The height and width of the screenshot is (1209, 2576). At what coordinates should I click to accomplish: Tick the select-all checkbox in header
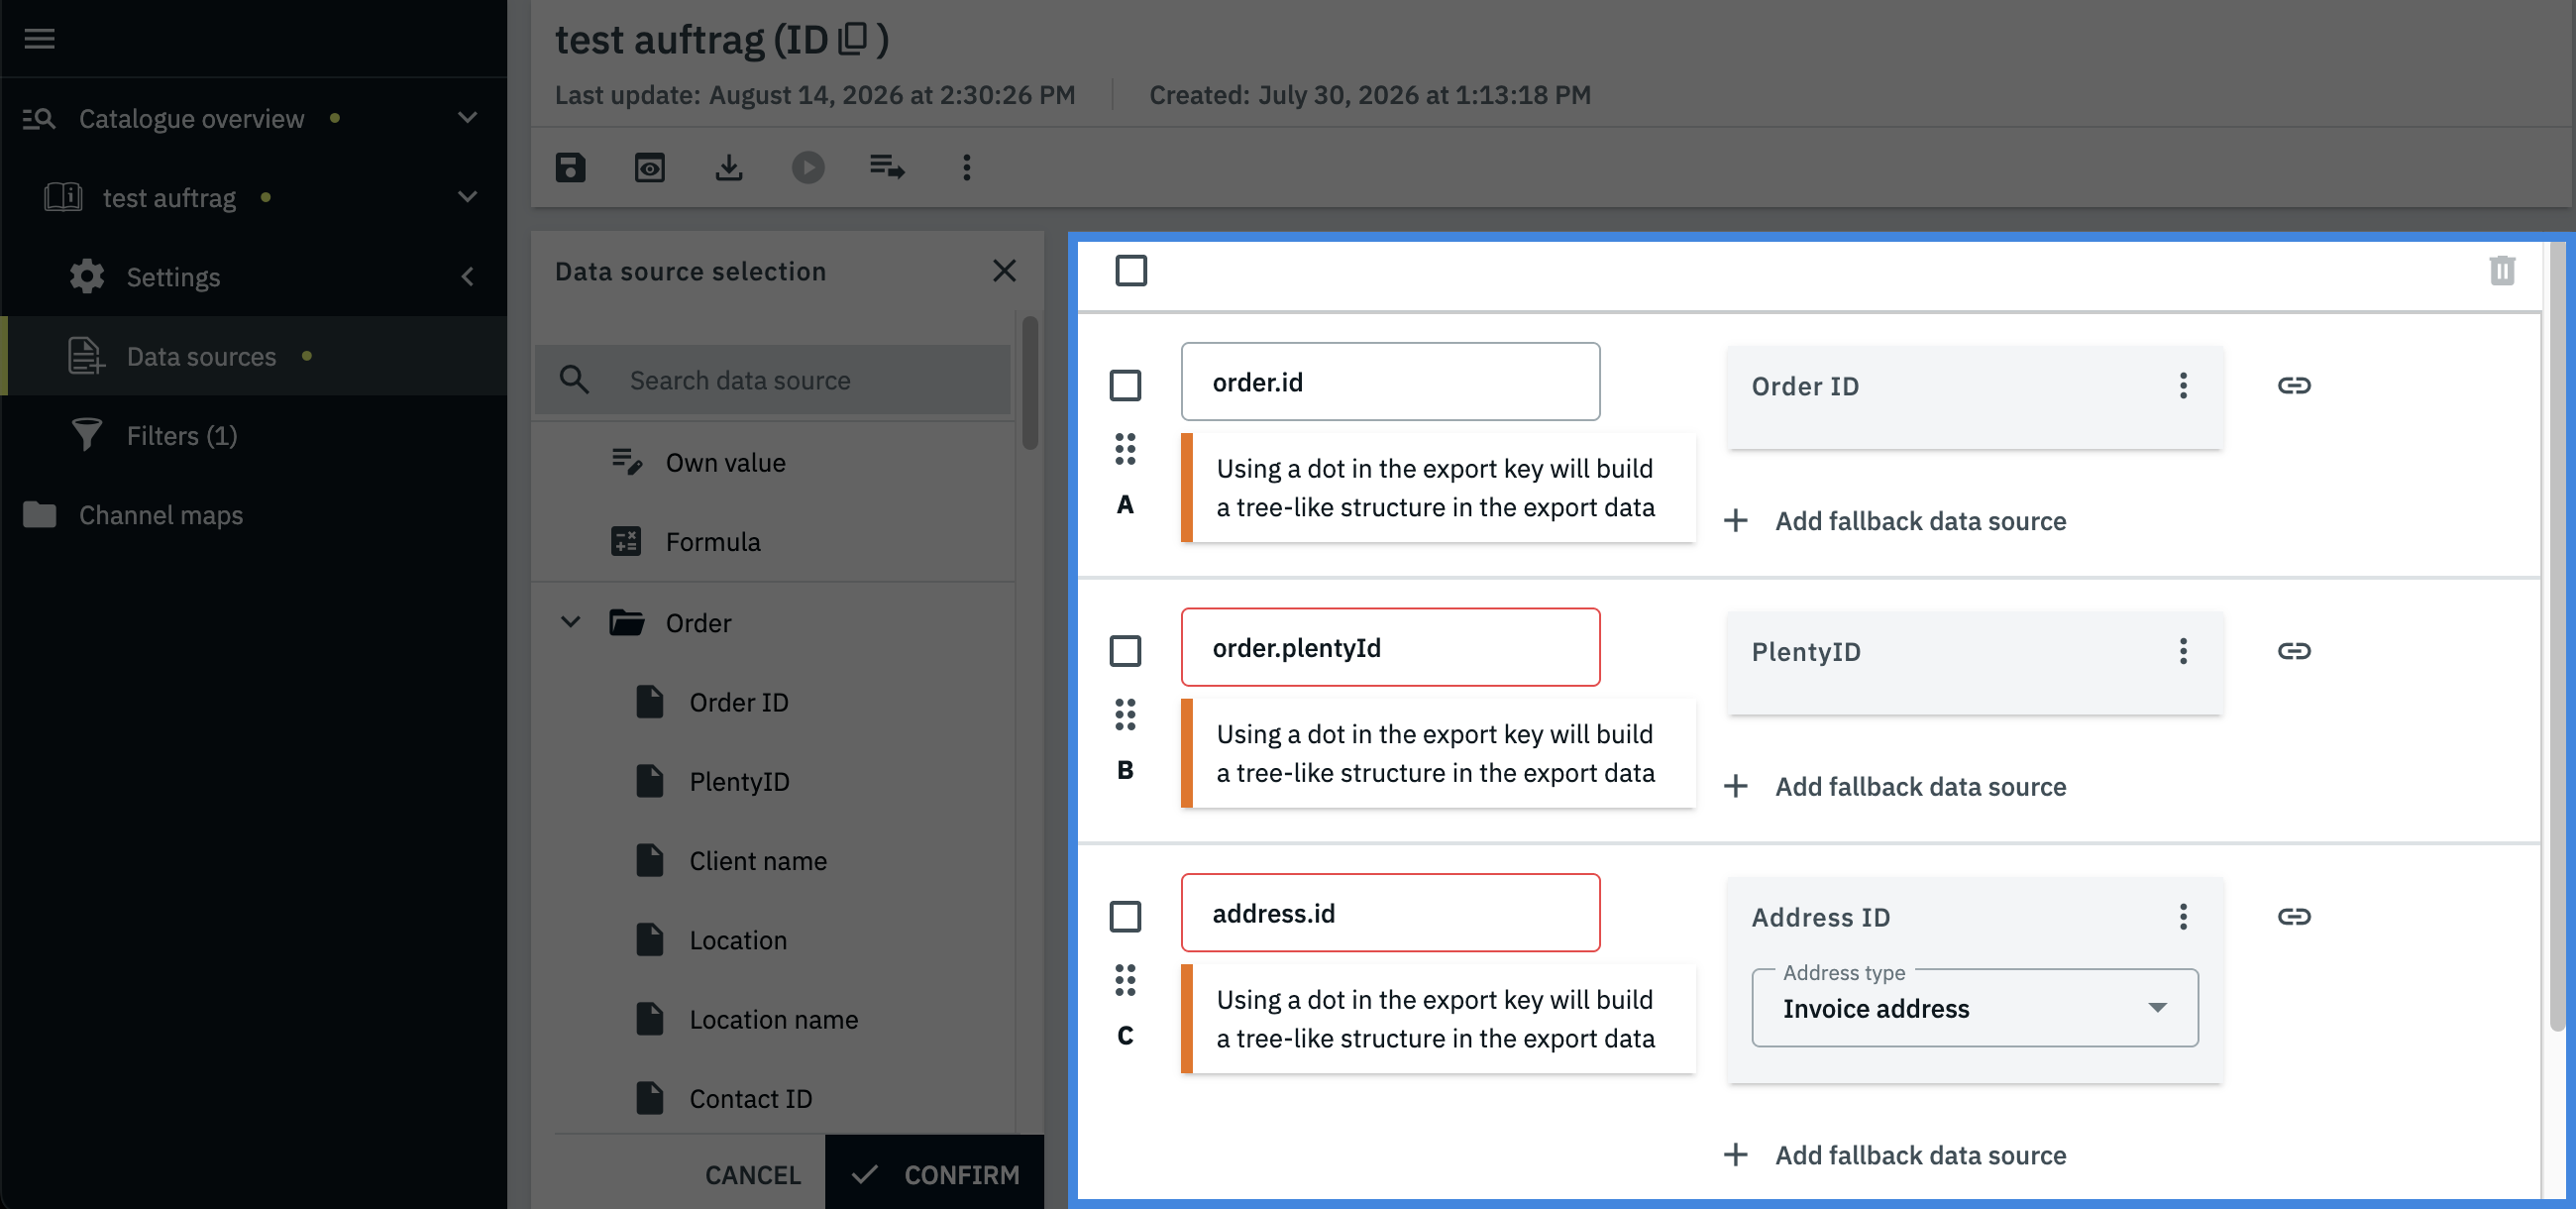coord(1131,270)
